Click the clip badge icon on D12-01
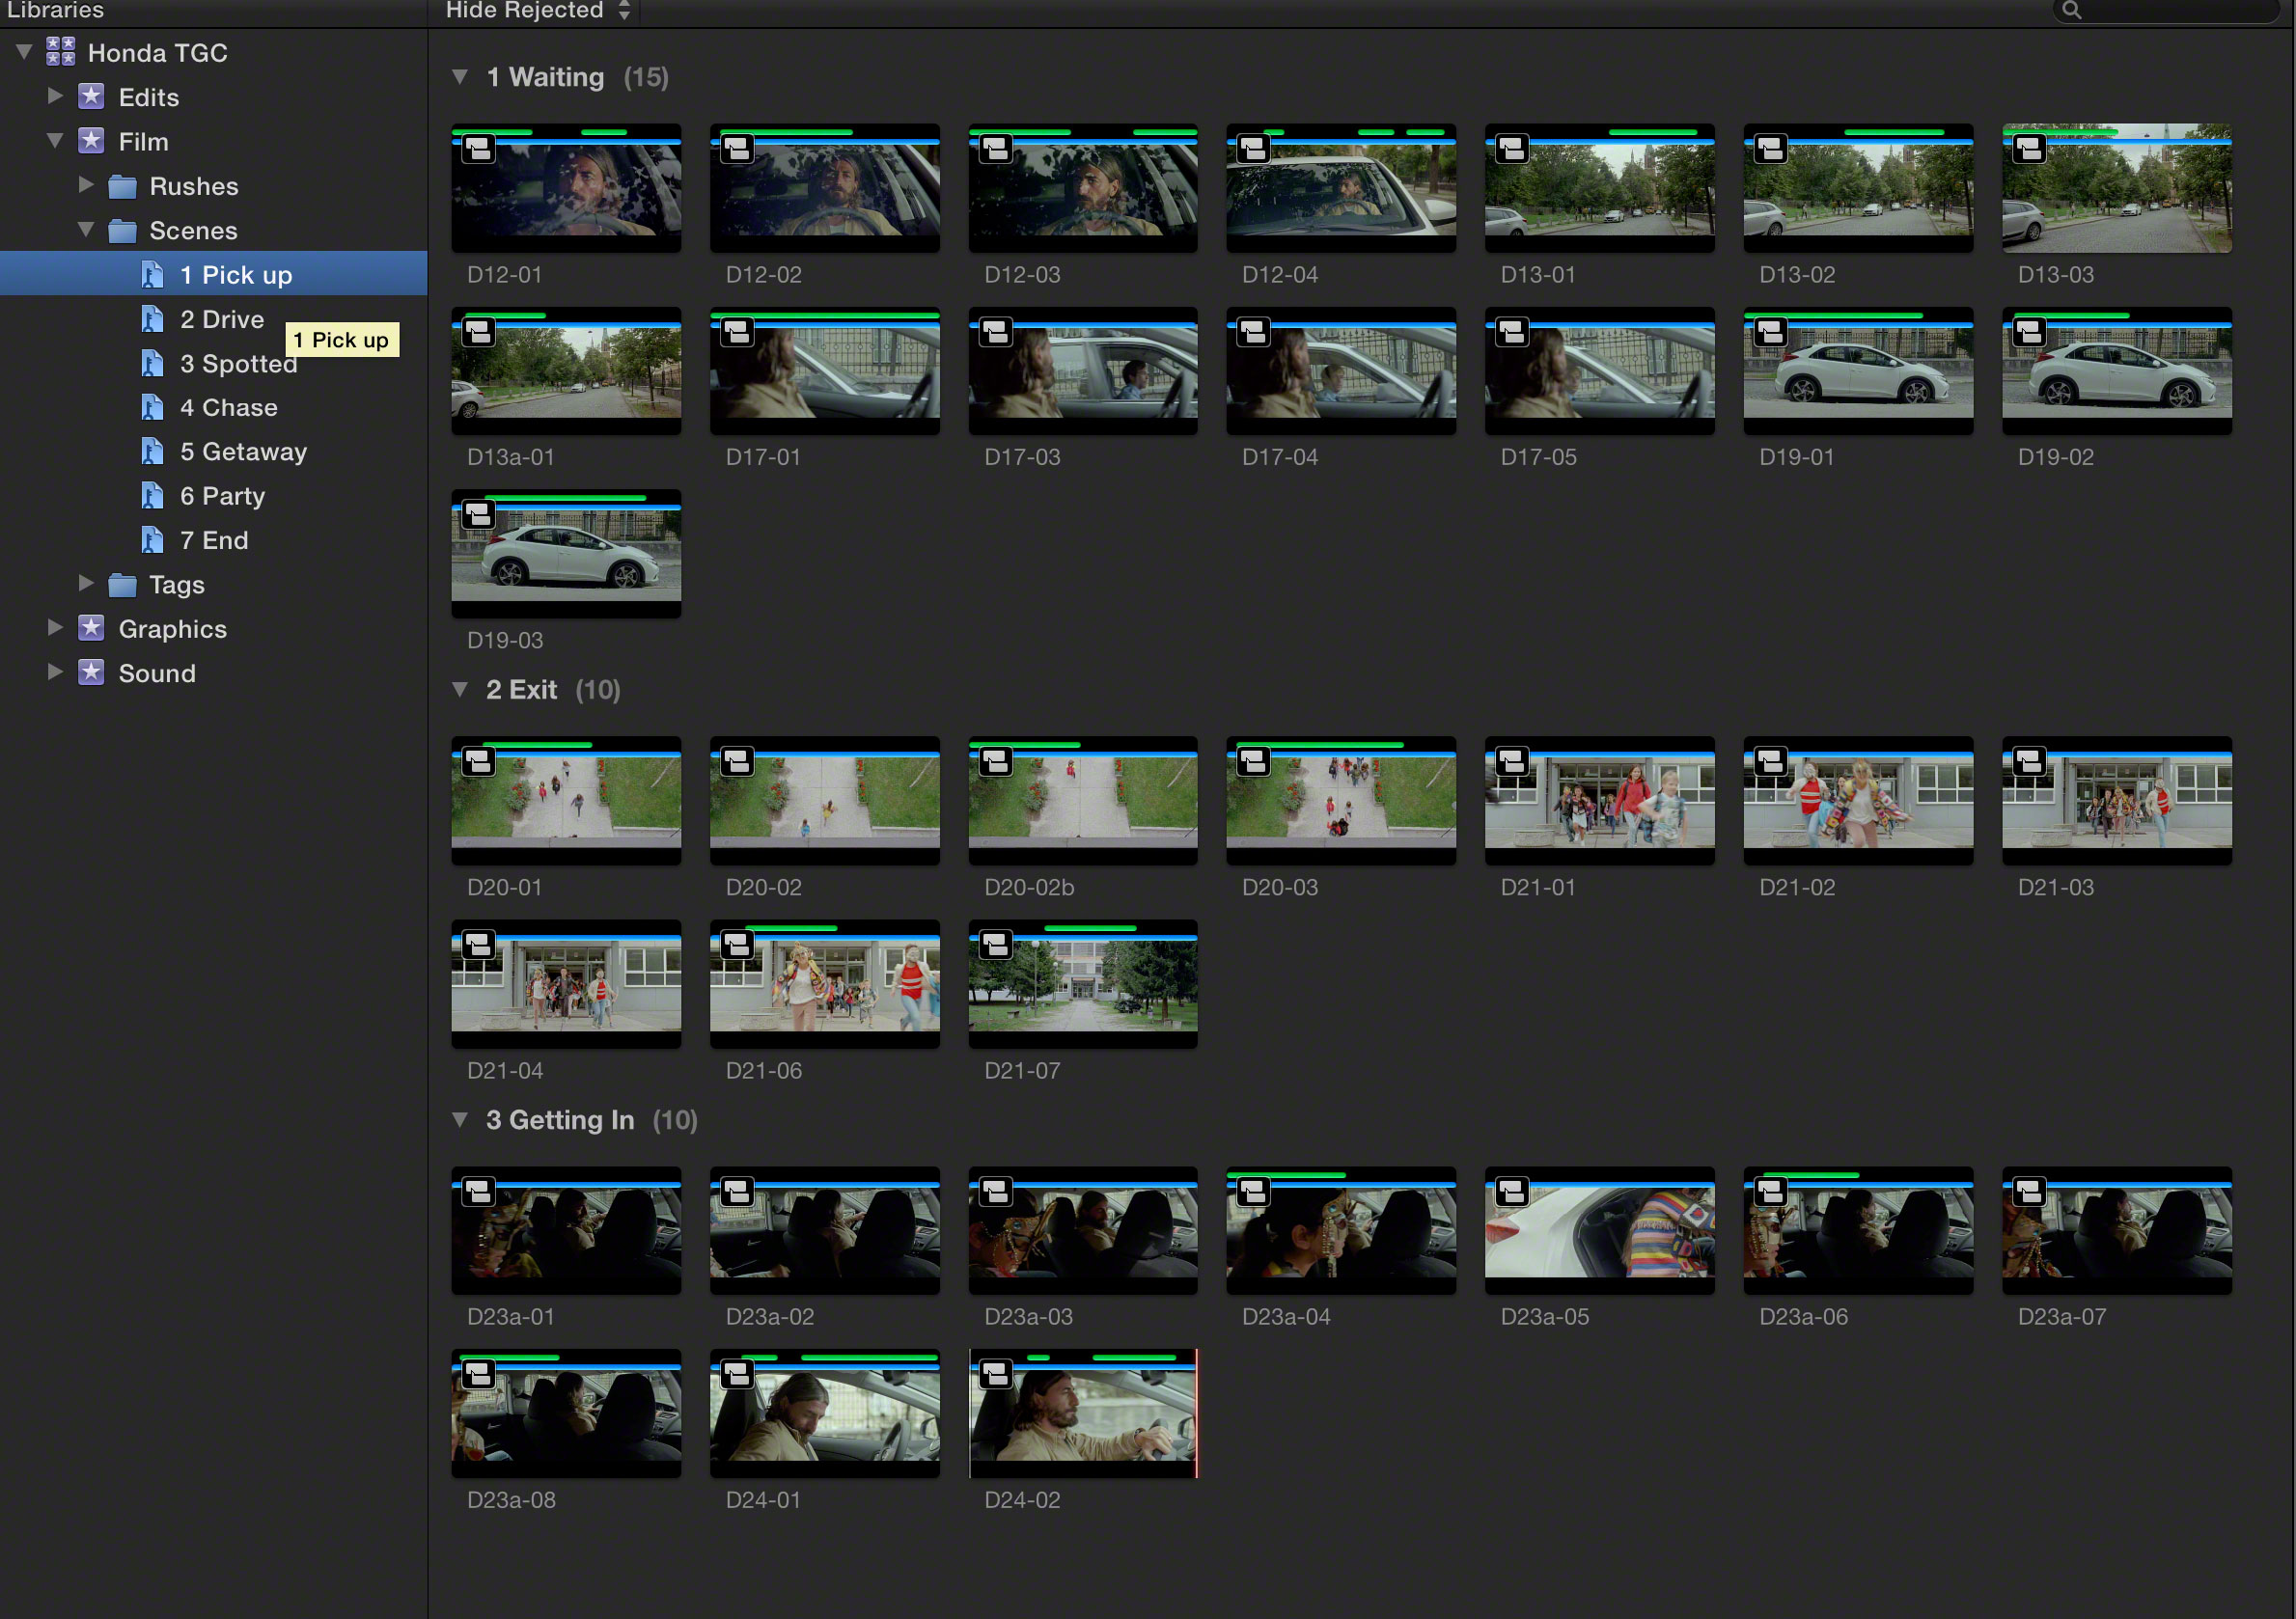The width and height of the screenshot is (2296, 1619). click(x=478, y=149)
